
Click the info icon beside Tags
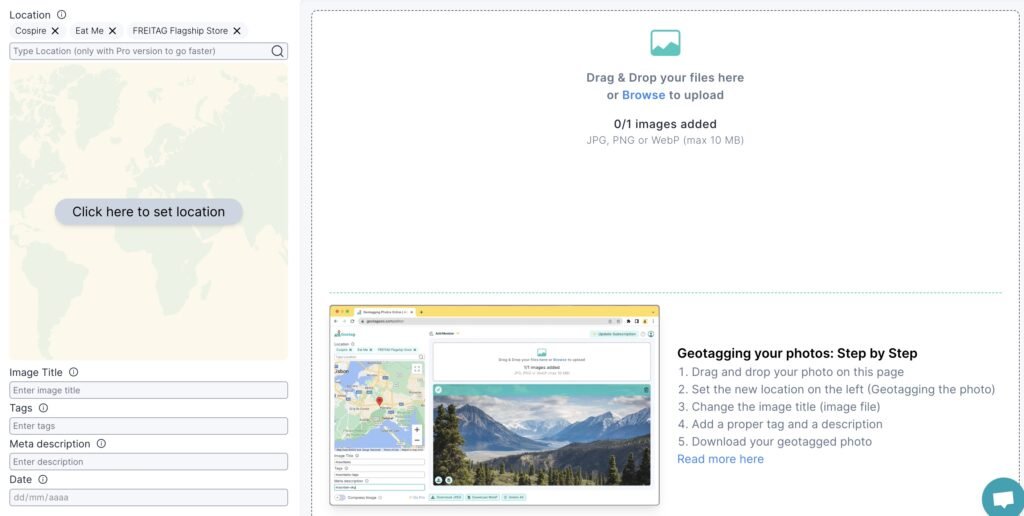[x=43, y=408]
